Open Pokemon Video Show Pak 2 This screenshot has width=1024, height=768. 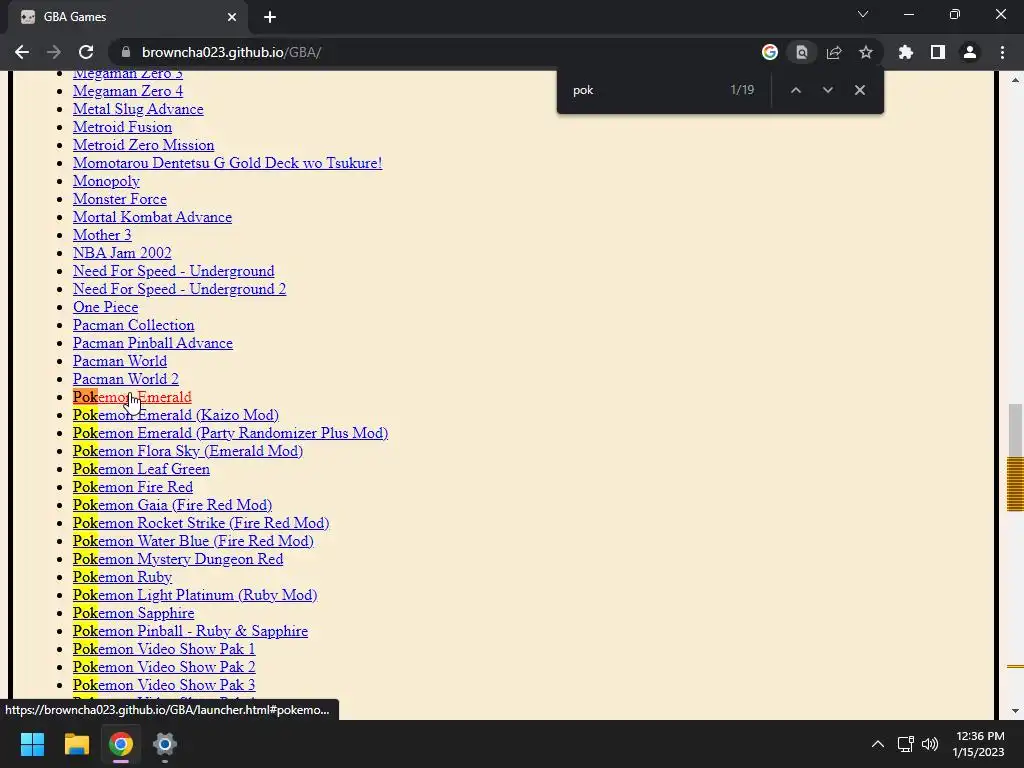pos(164,667)
